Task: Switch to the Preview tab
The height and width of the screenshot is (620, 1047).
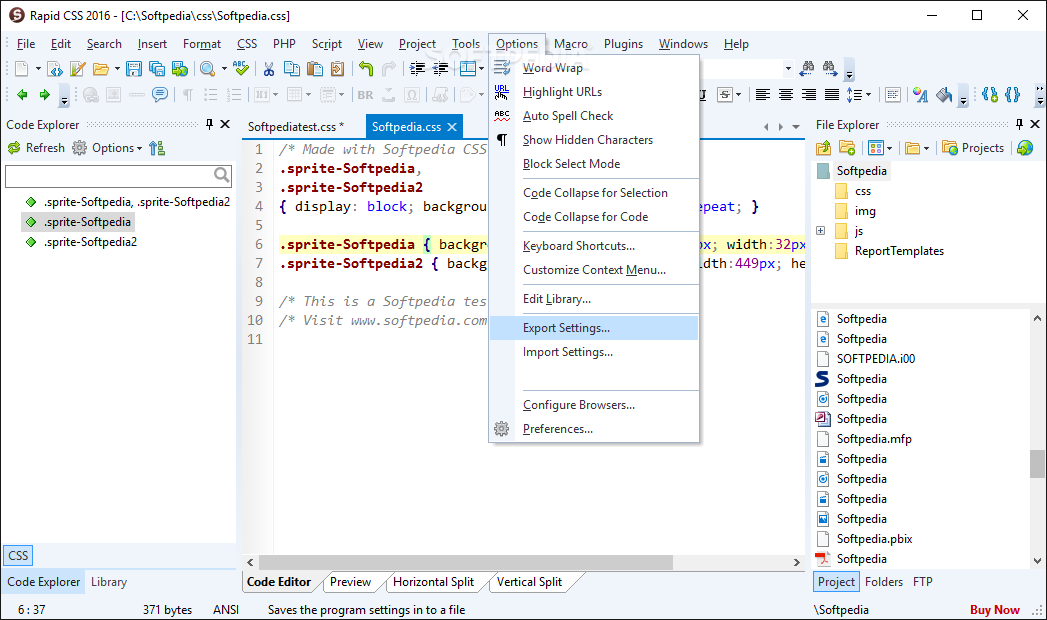Action: point(351,582)
